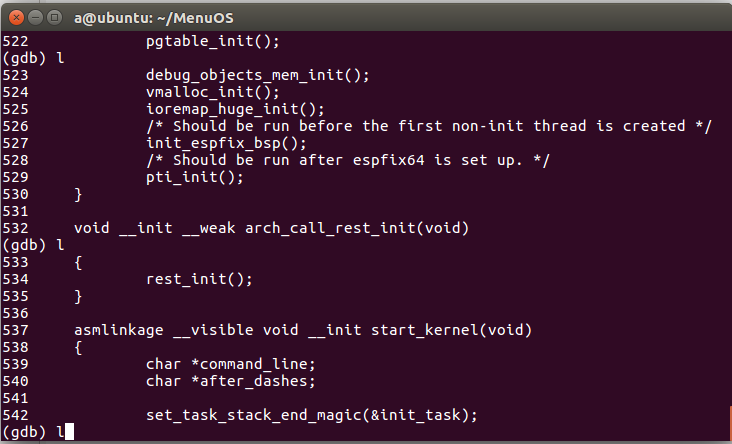This screenshot has height=444, width=732.
Task: Close the terminal window
Action: pyautogui.click(x=14, y=15)
